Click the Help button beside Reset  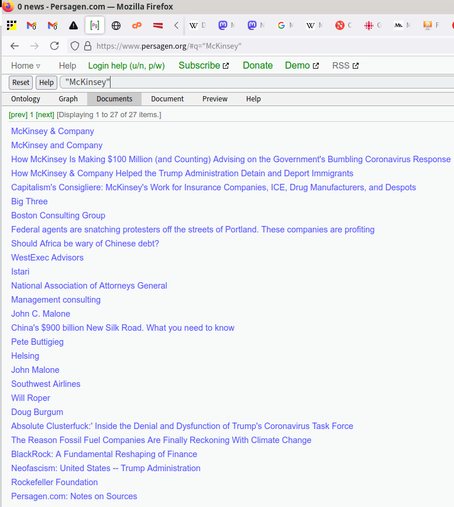pyautogui.click(x=46, y=82)
